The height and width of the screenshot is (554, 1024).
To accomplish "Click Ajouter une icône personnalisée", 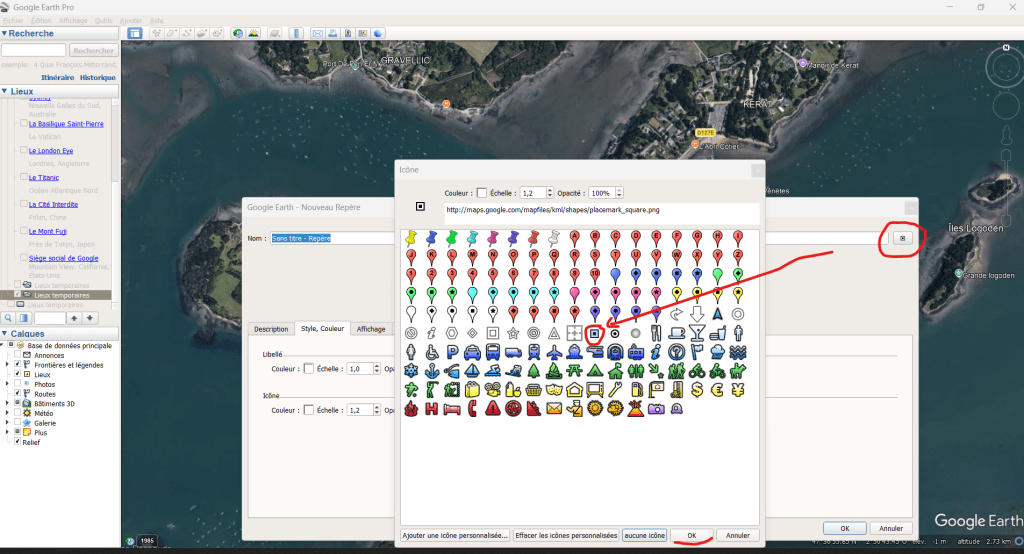I will pos(455,535).
